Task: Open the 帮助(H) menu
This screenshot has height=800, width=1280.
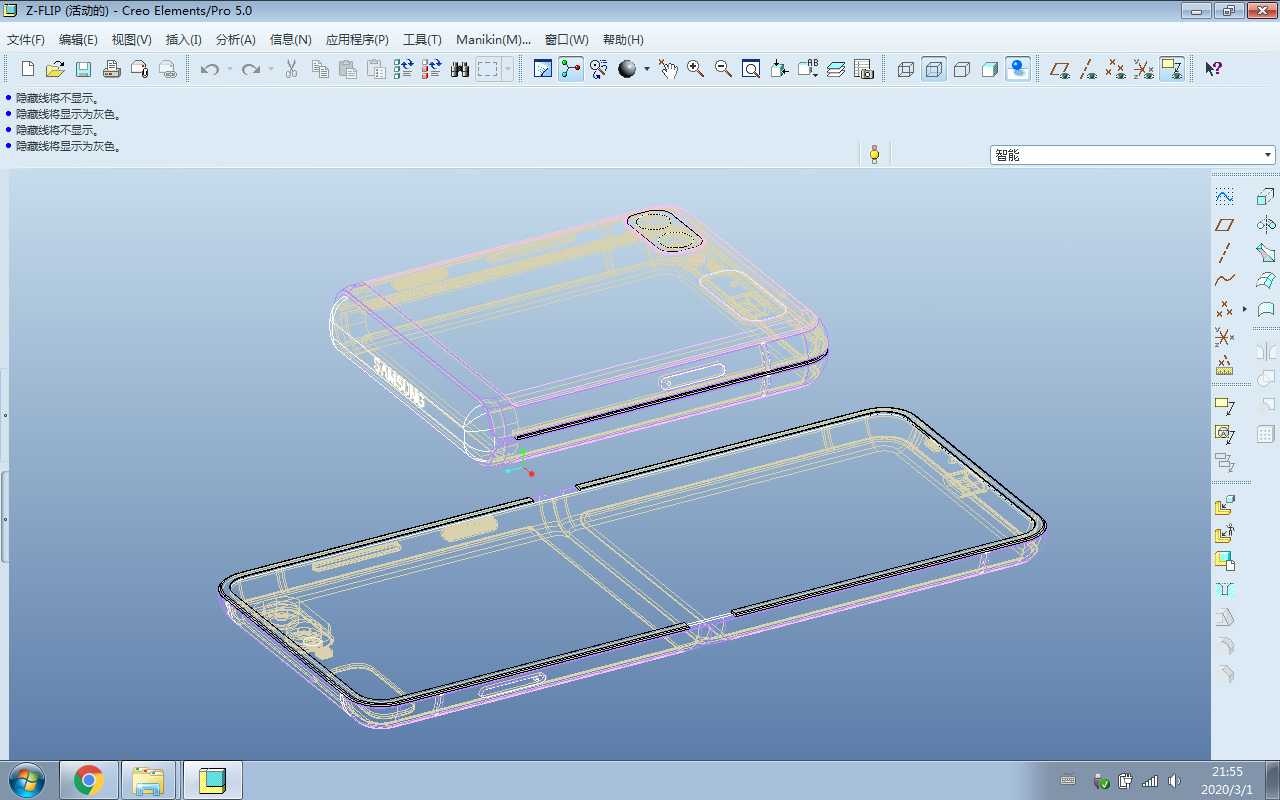Action: [623, 40]
